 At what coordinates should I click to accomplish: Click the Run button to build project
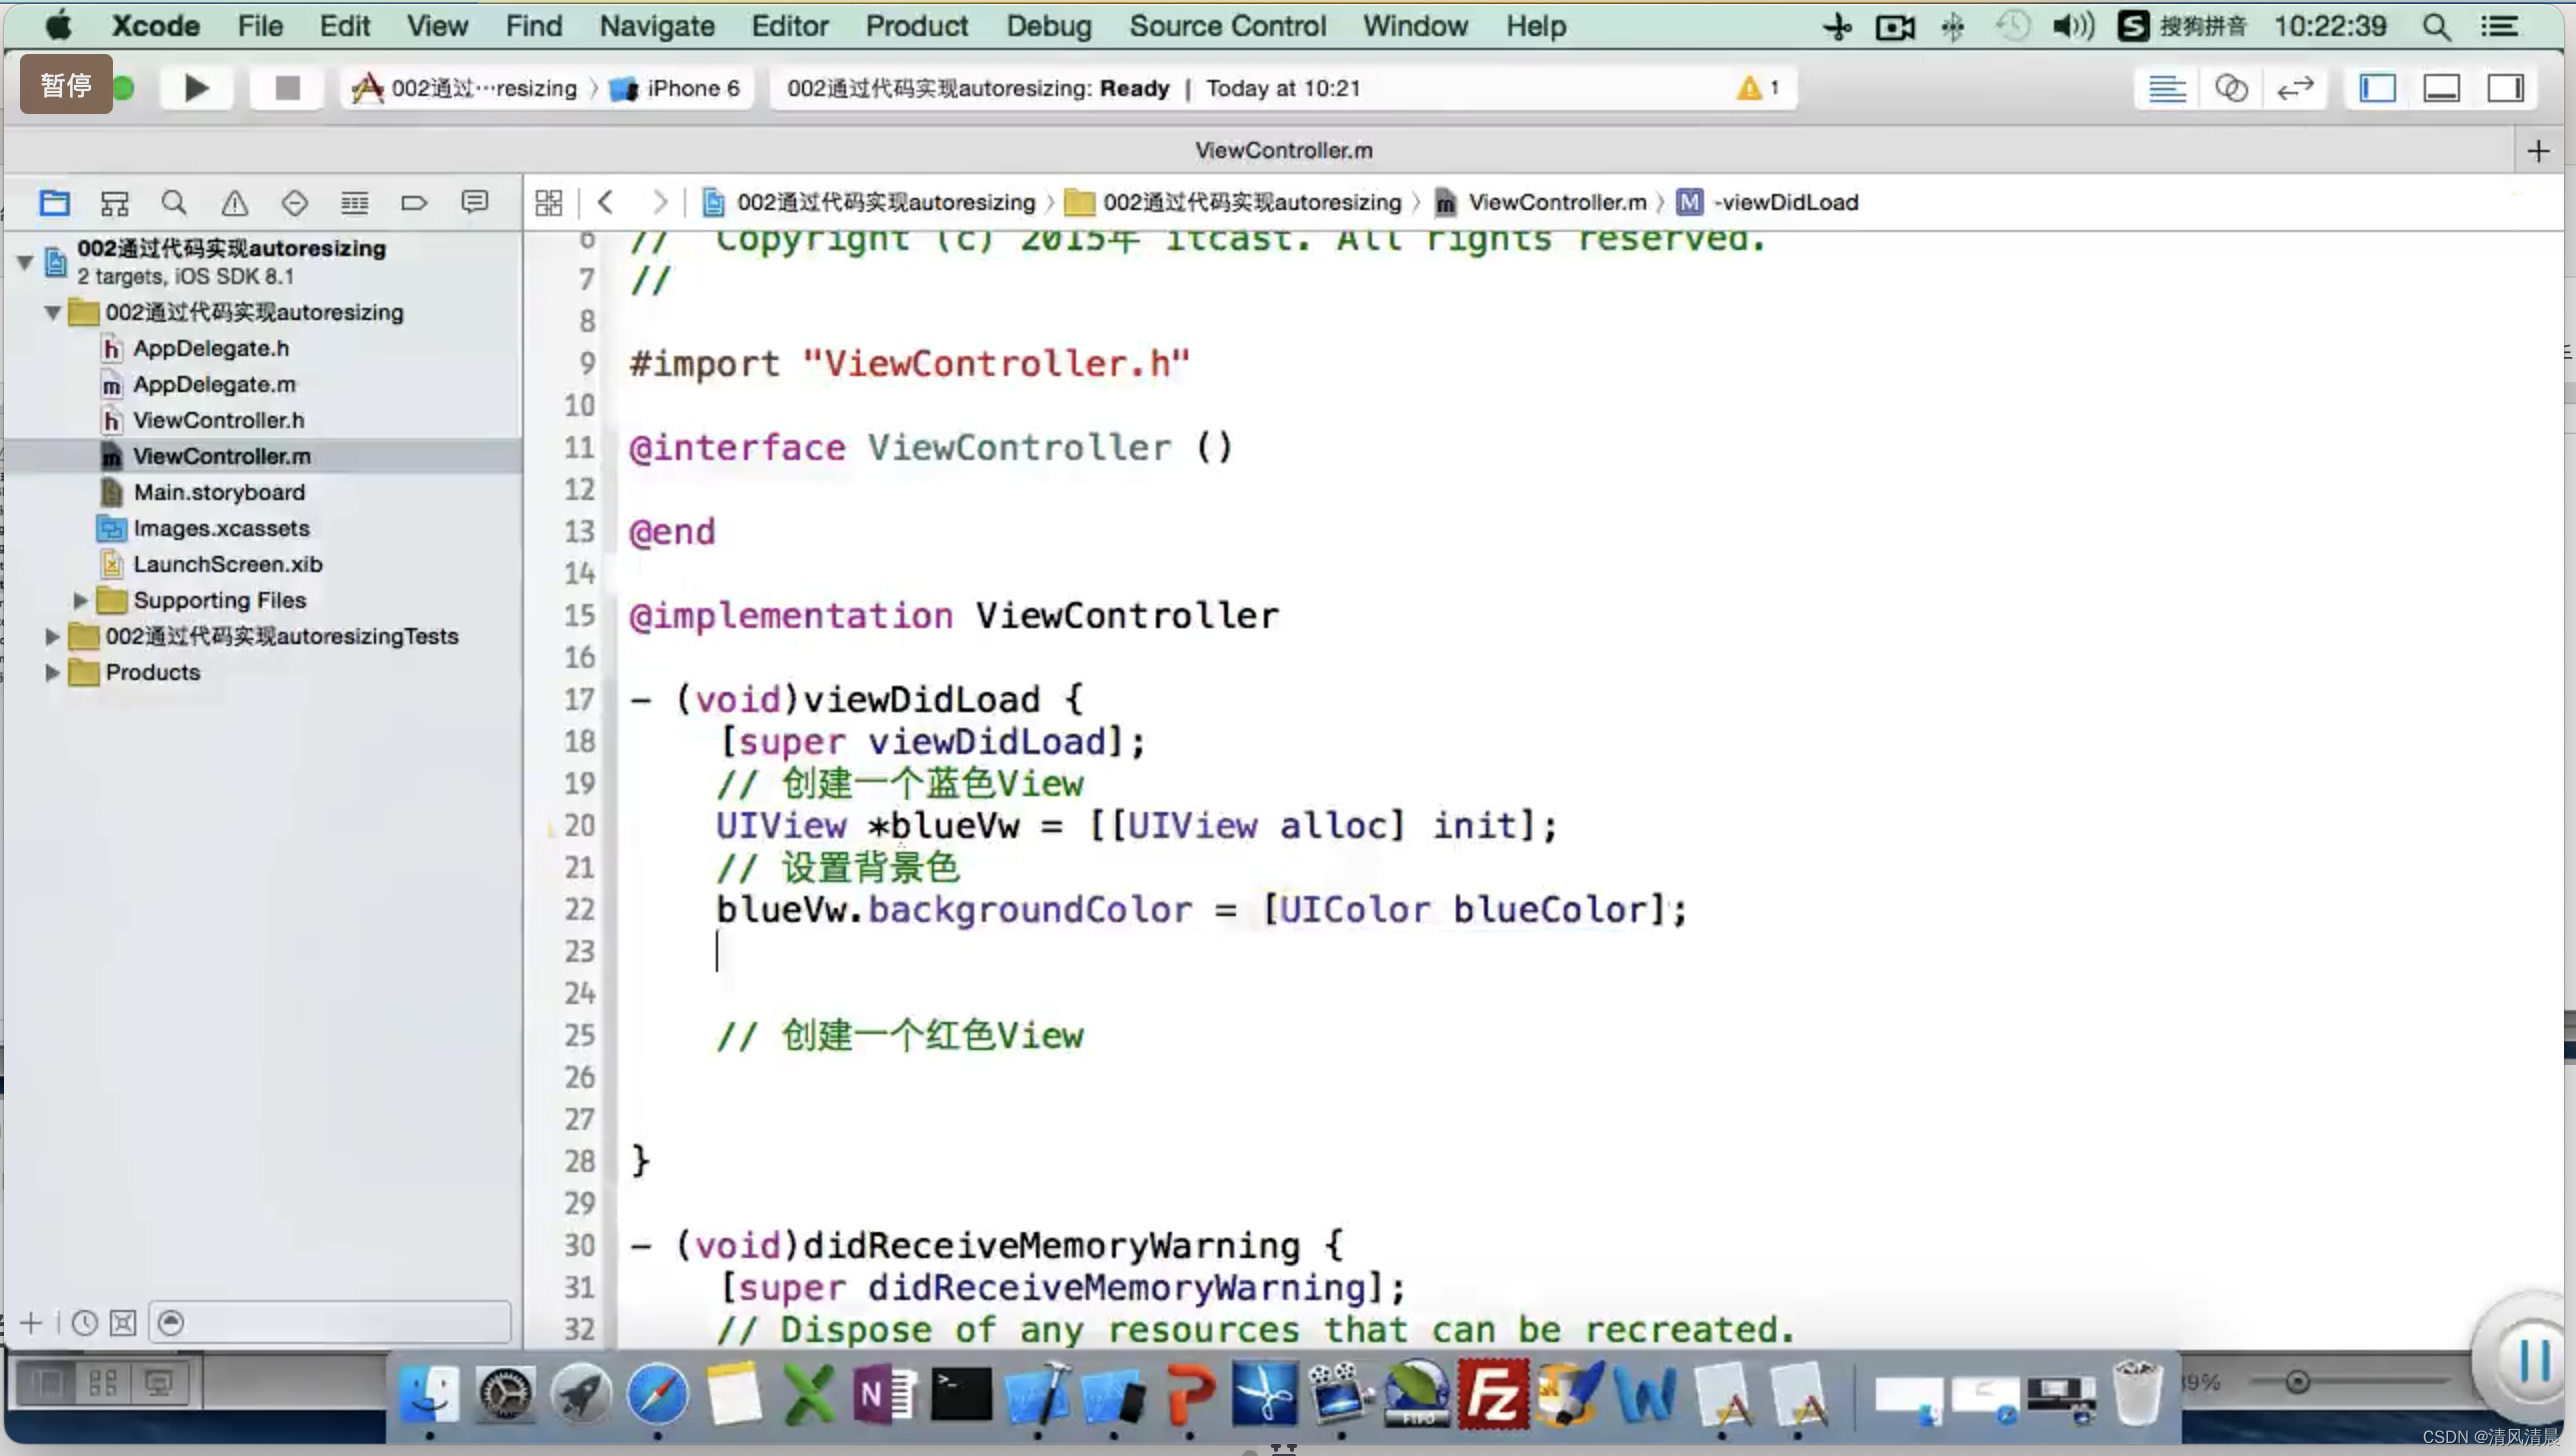pyautogui.click(x=195, y=87)
